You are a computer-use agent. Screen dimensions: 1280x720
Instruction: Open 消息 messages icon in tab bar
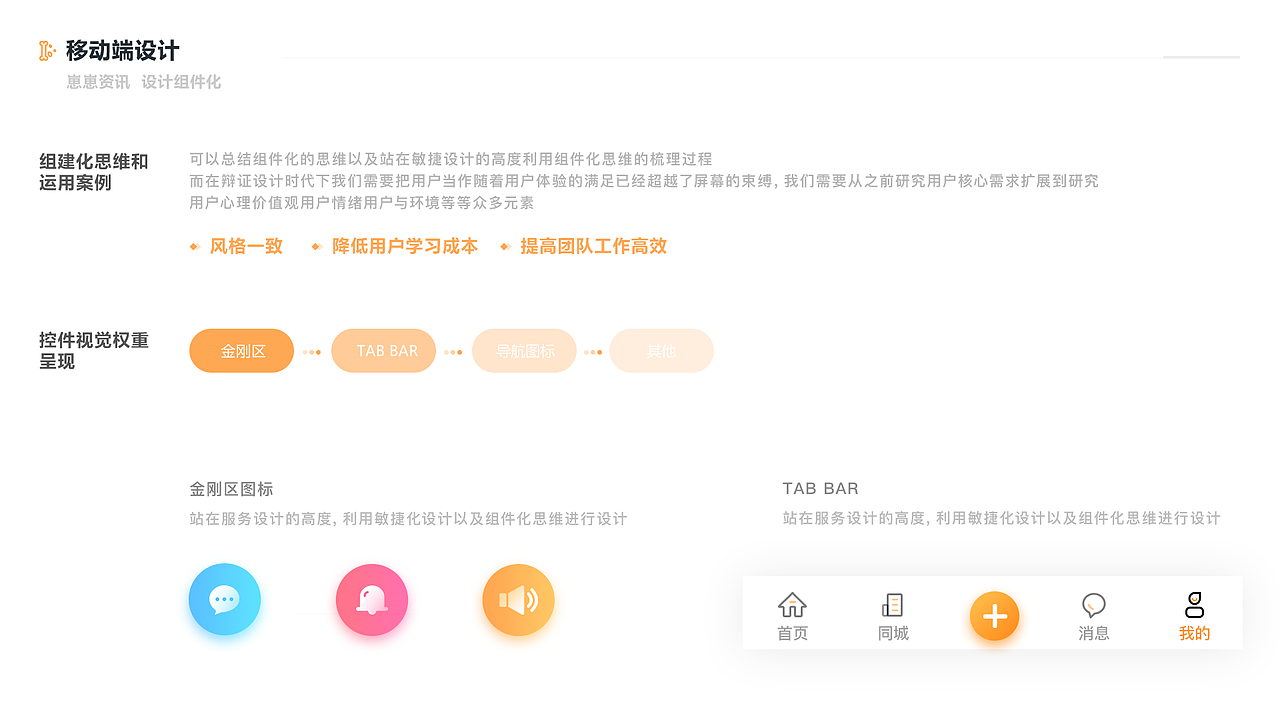point(1094,604)
